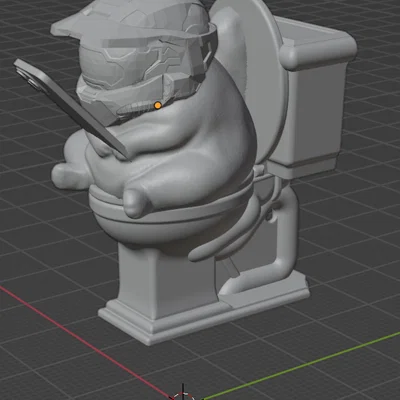Click the orange object origin dot
The height and width of the screenshot is (400, 400).
158,106
